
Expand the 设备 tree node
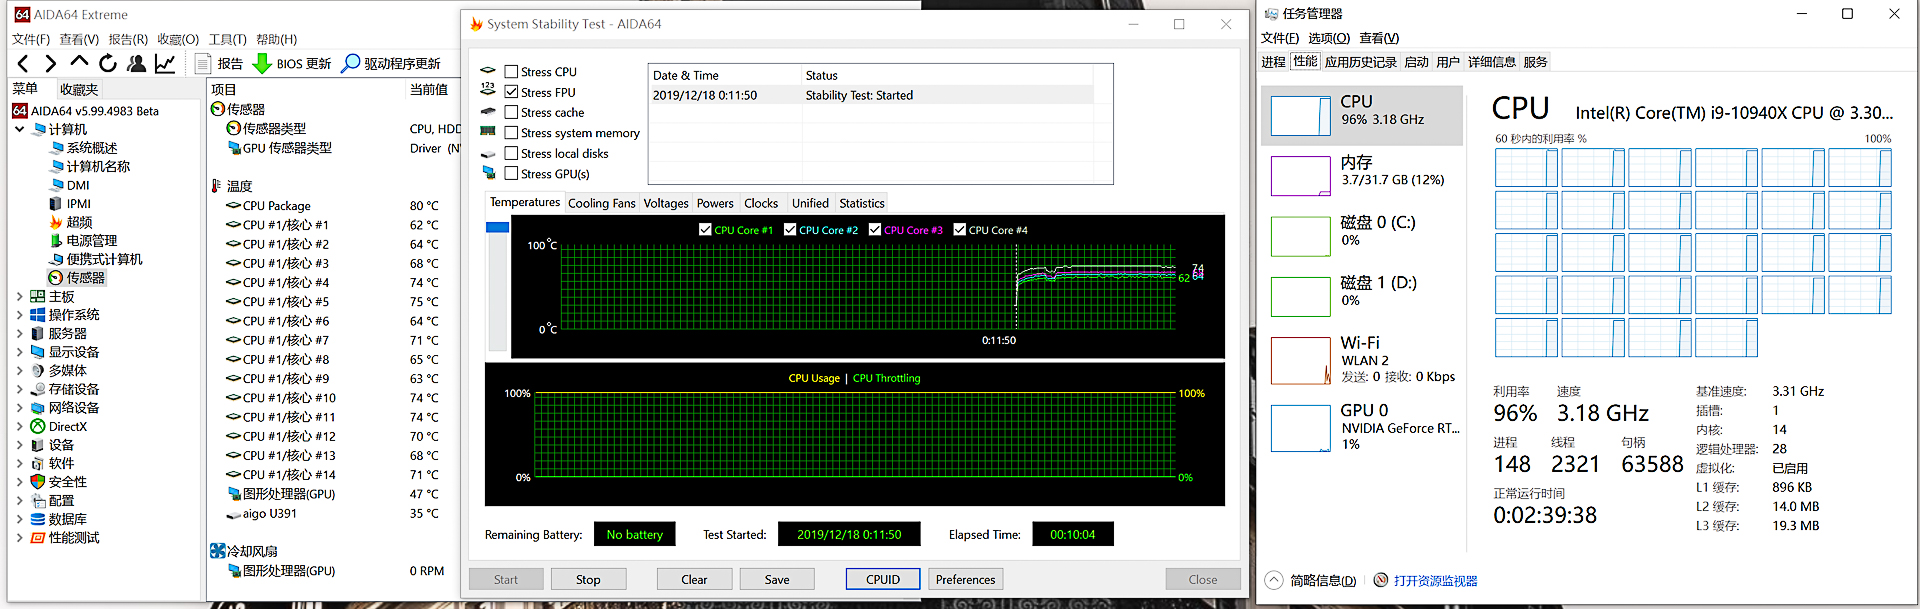pyautogui.click(x=19, y=445)
